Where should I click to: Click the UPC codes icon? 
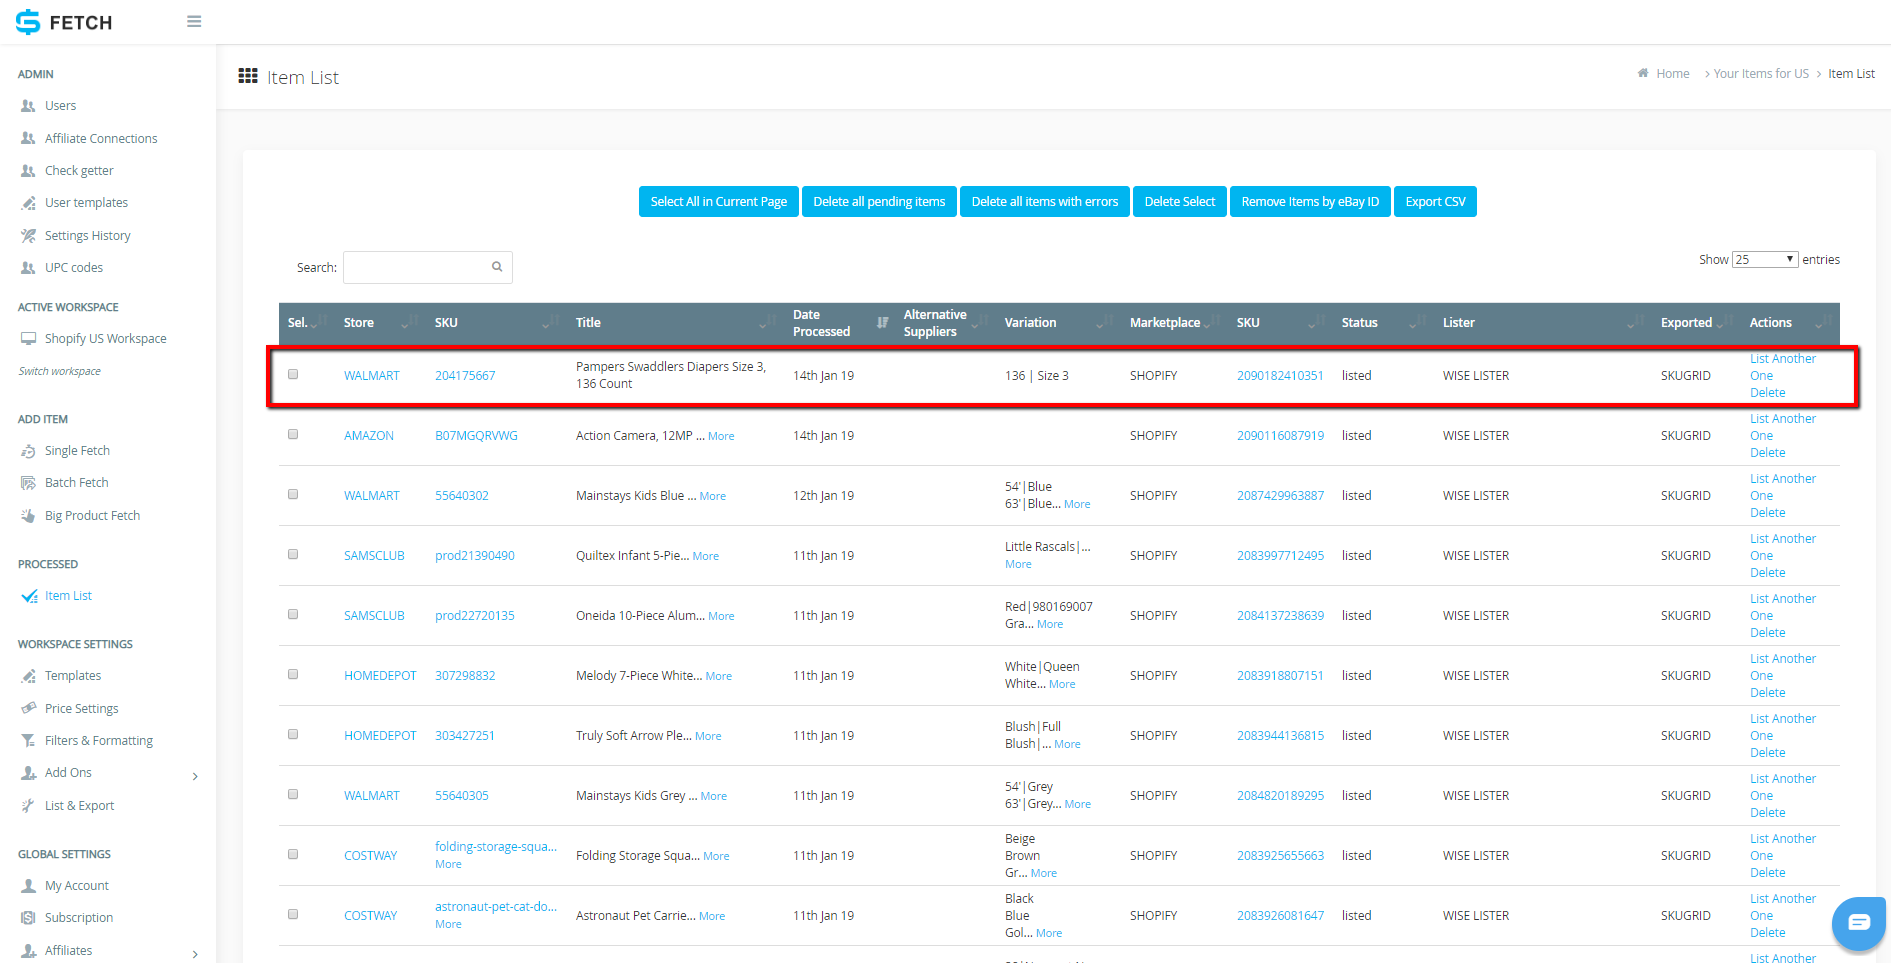pos(28,268)
